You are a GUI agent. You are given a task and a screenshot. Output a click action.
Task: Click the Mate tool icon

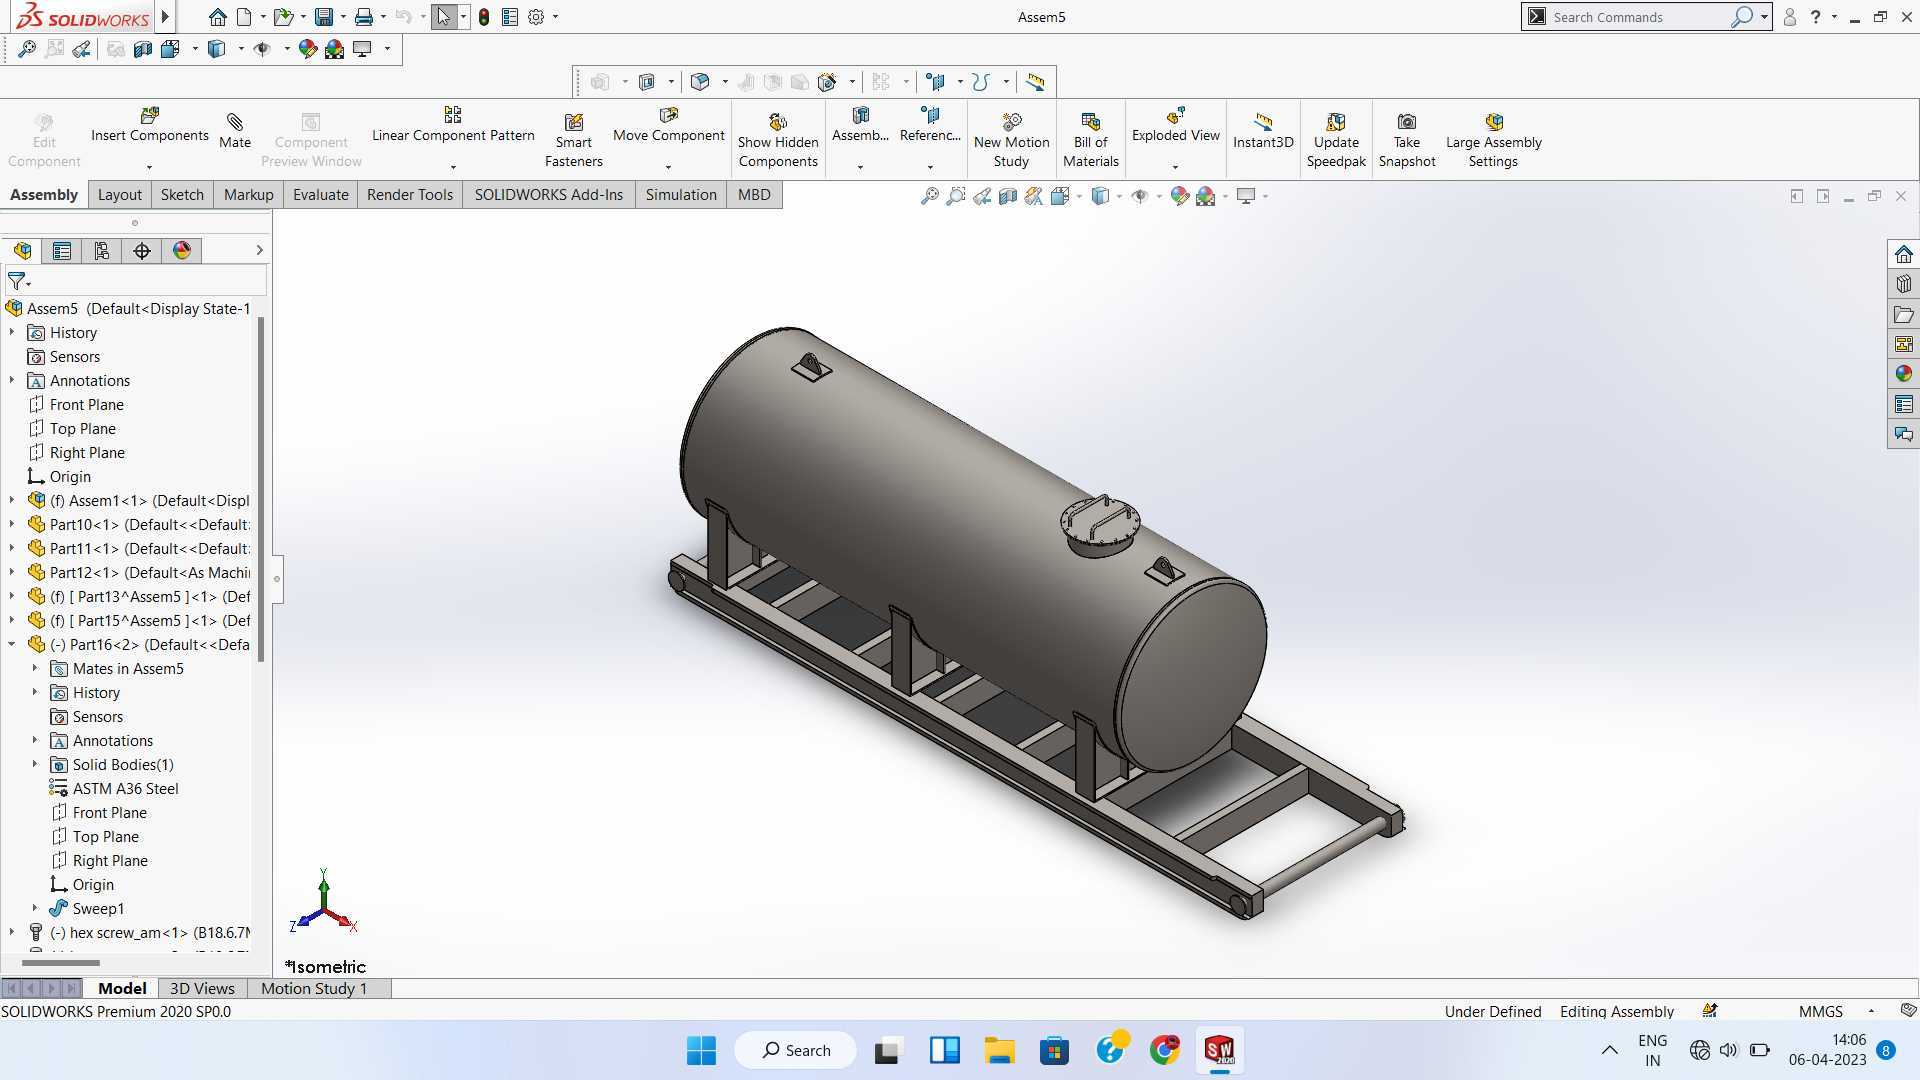[x=235, y=122]
